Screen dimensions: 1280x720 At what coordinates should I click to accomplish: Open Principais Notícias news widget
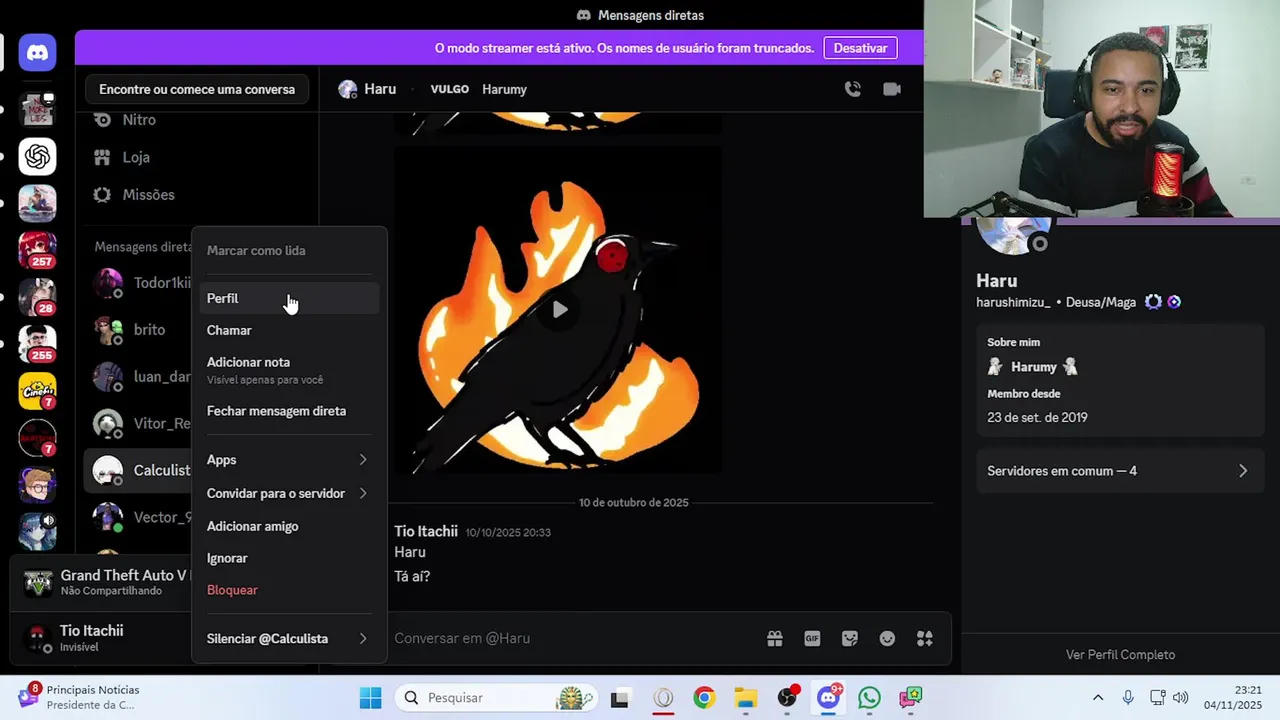point(80,697)
